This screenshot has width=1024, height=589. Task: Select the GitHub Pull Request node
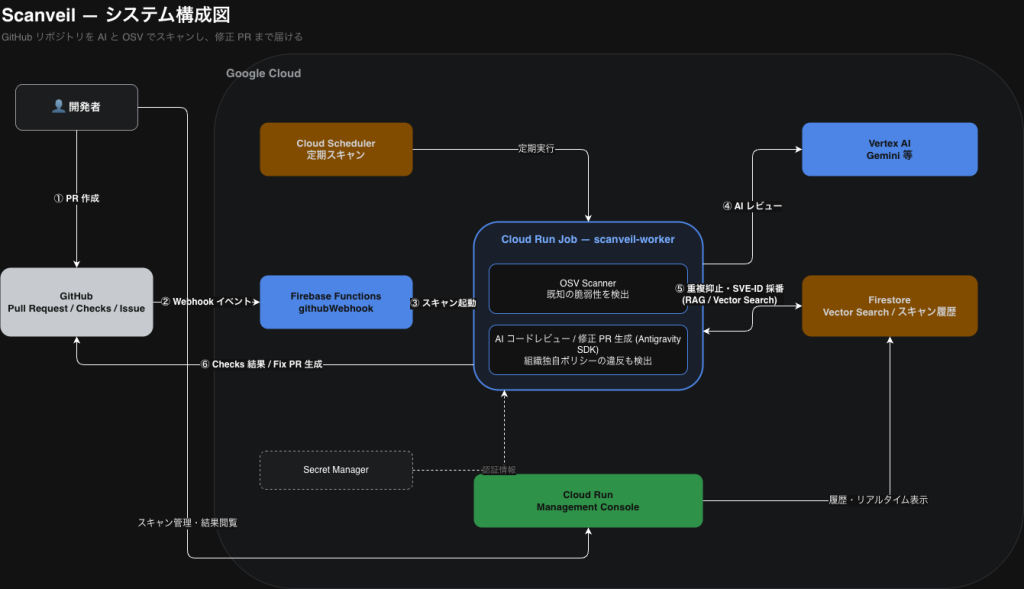(x=77, y=302)
